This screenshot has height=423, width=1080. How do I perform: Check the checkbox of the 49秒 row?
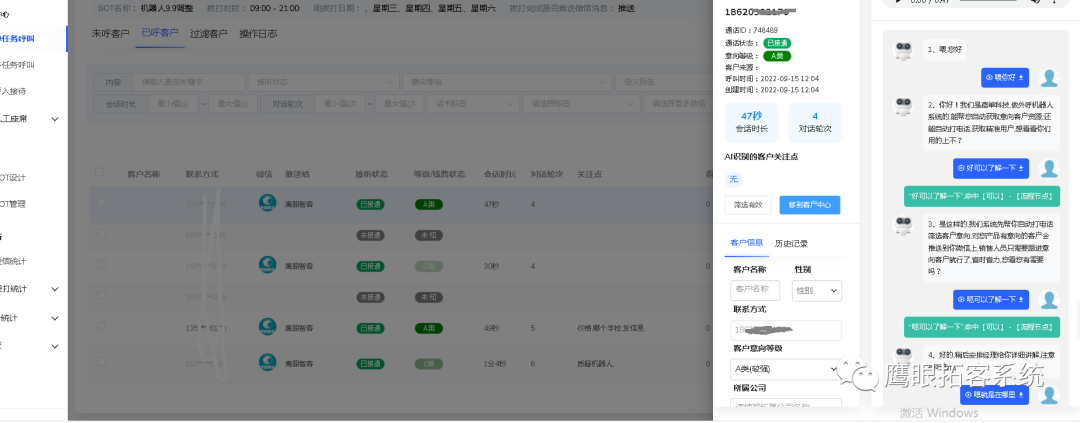[102, 327]
